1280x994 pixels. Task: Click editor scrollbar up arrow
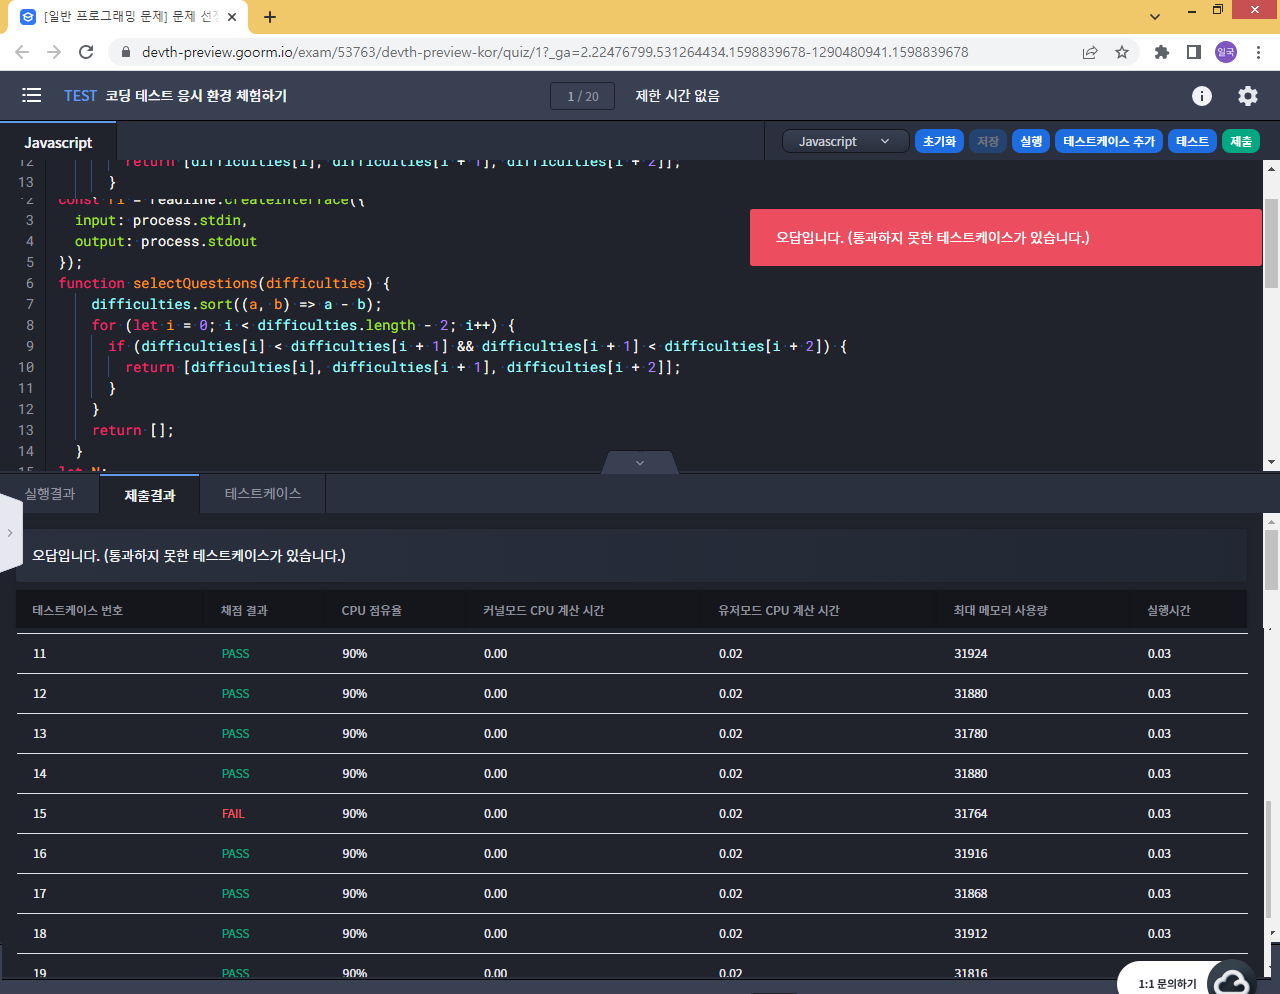[x=1271, y=169]
